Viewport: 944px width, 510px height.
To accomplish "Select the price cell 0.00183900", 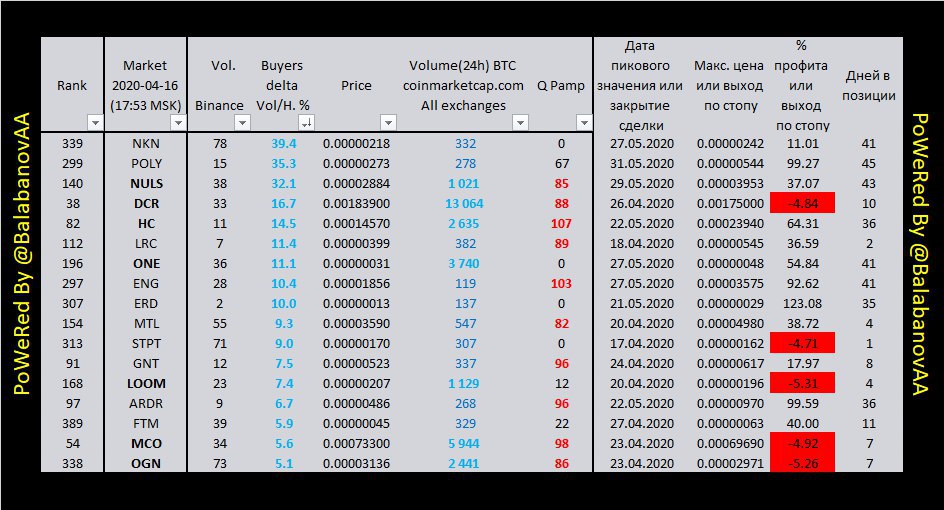I will pyautogui.click(x=356, y=204).
